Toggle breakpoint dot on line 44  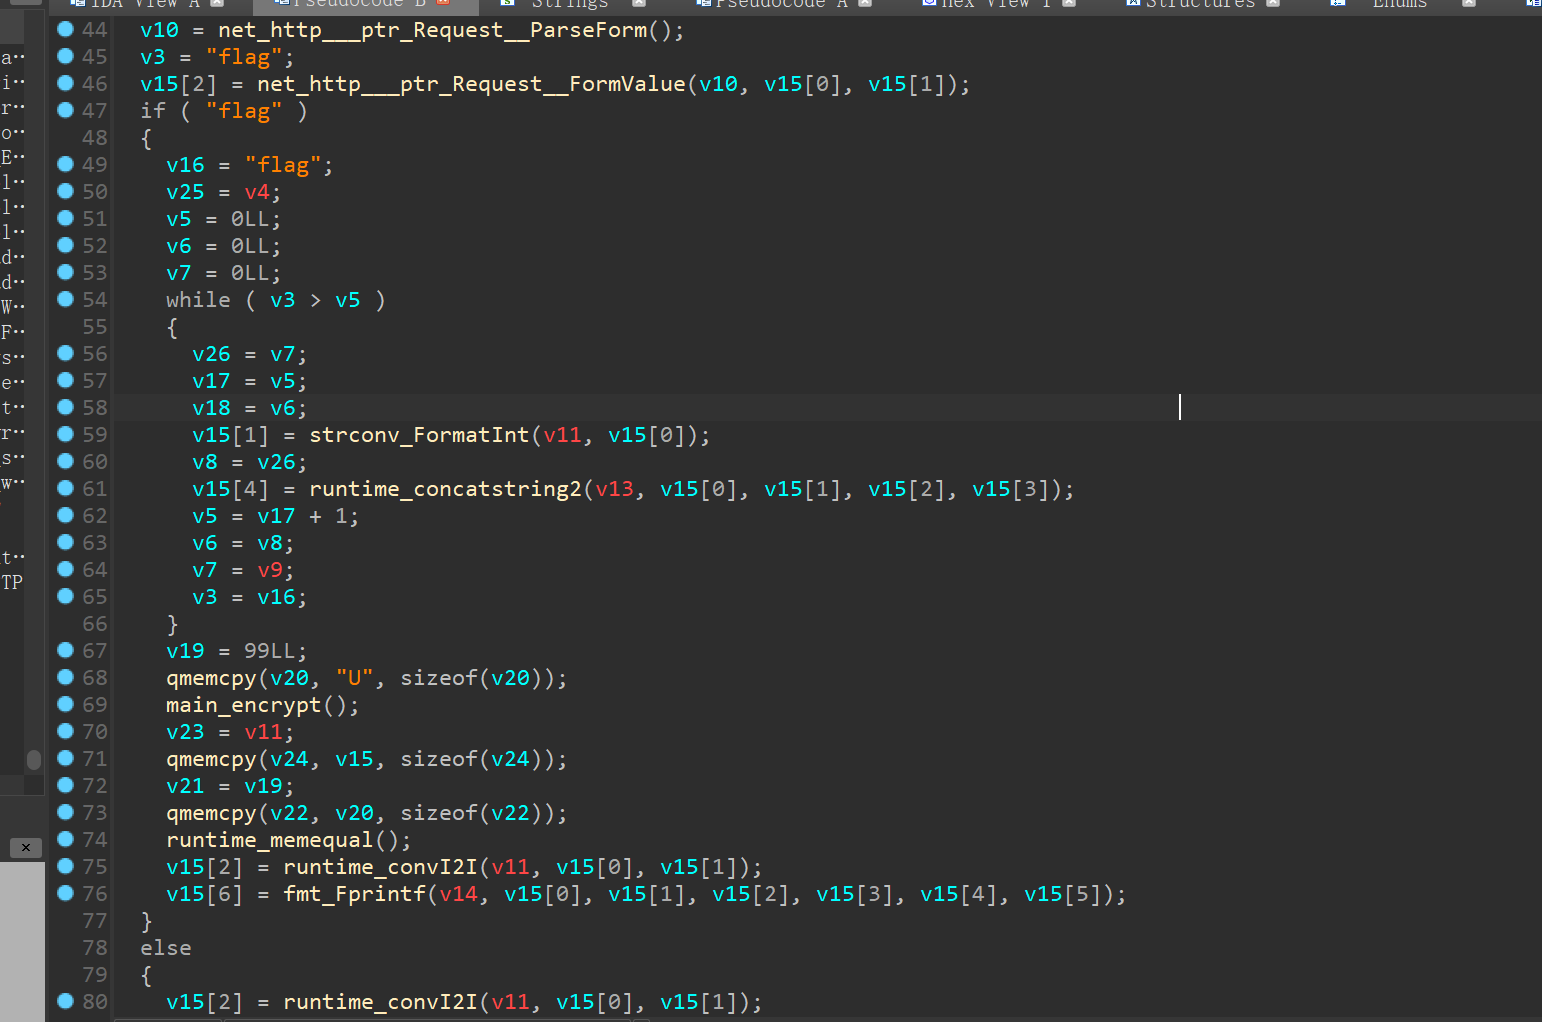click(66, 29)
